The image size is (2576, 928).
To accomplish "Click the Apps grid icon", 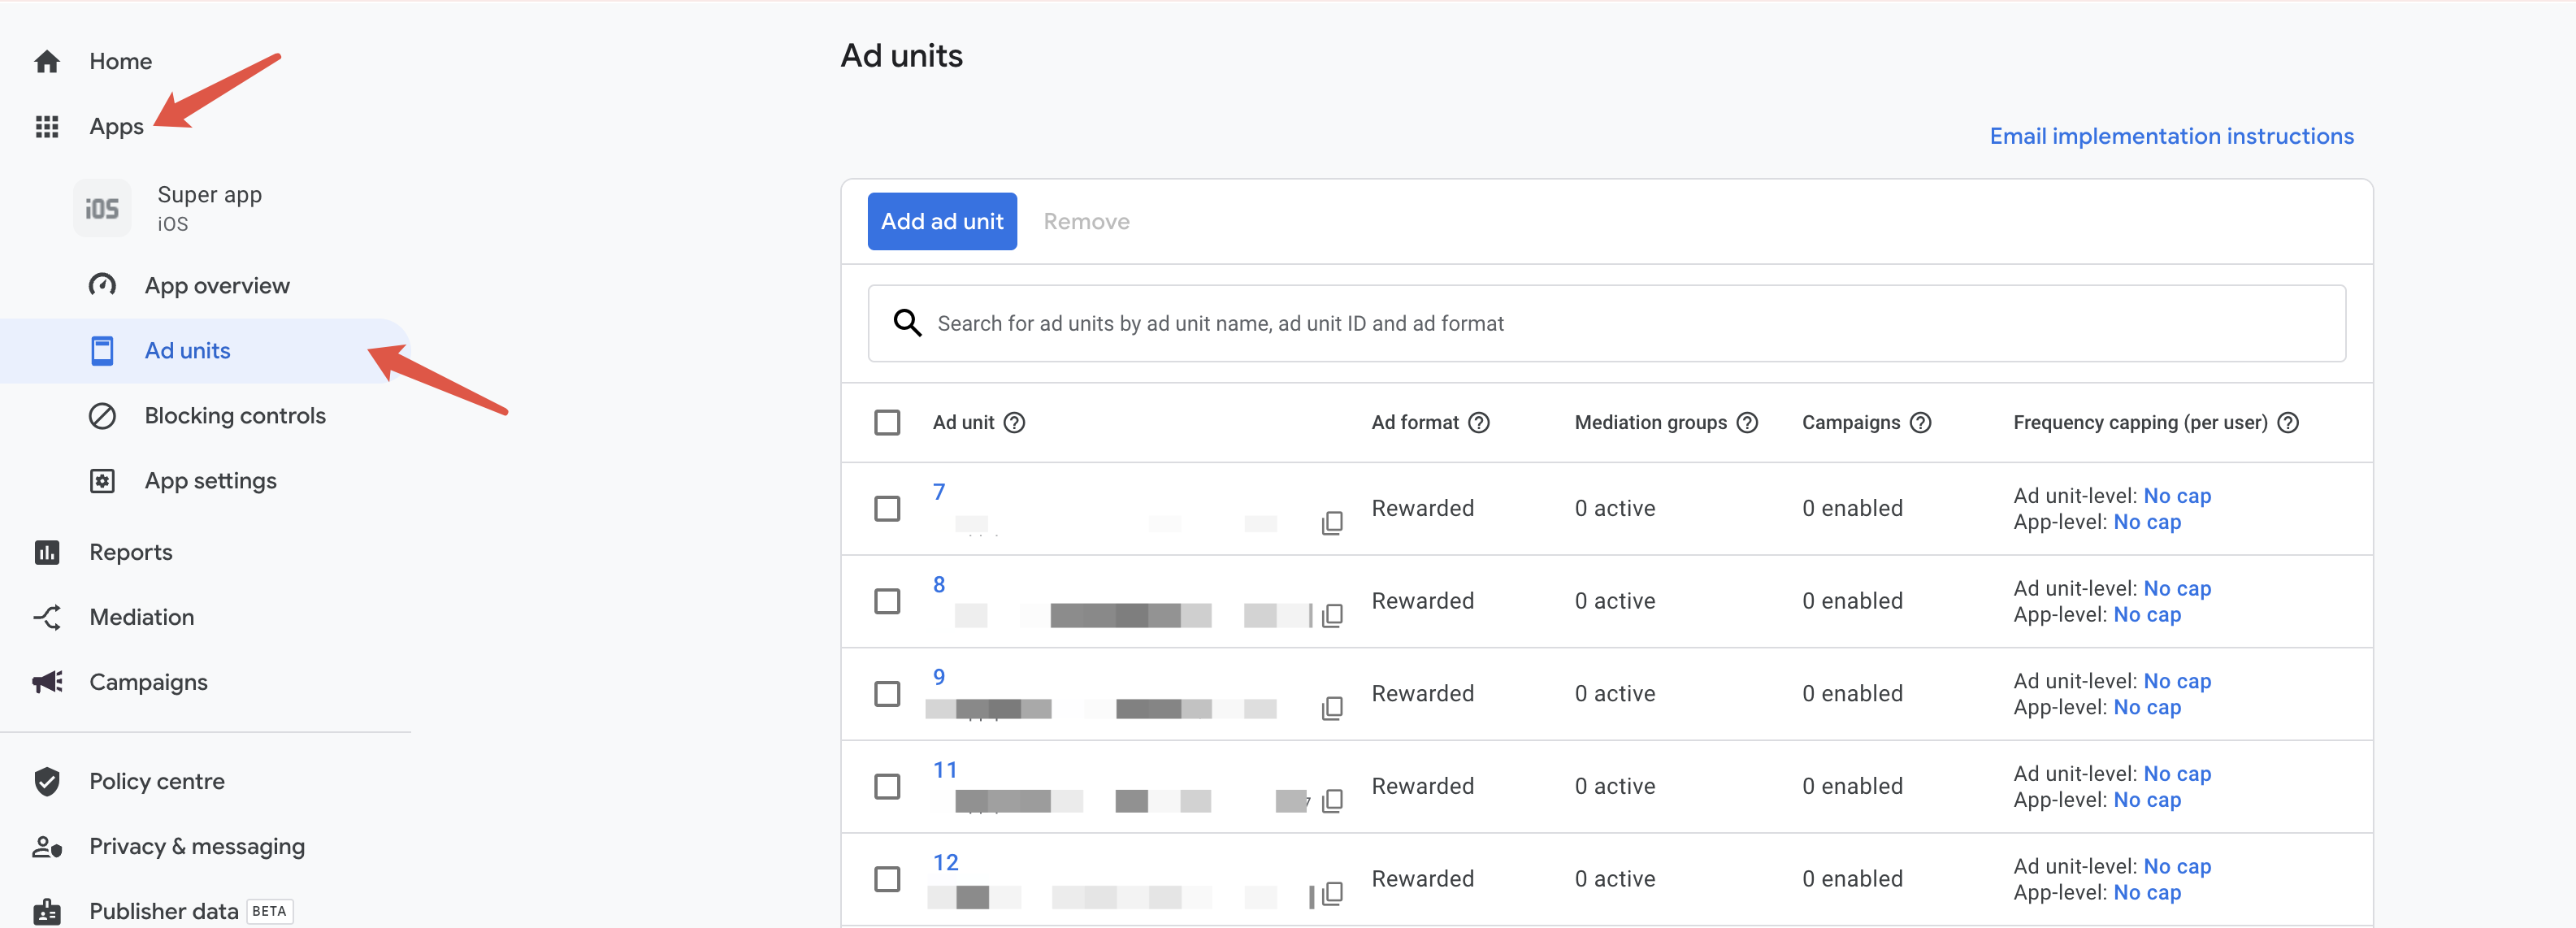I will (47, 127).
